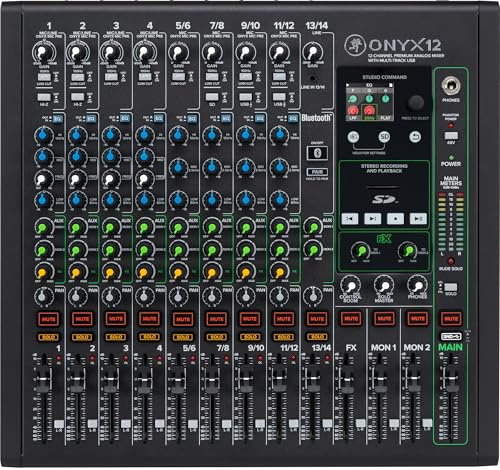Image resolution: width=500 pixels, height=470 pixels.
Task: Solo channel 13/14
Action: point(317,337)
